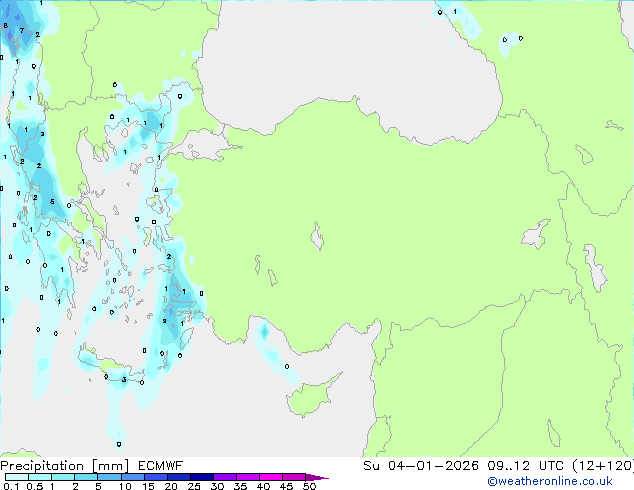The width and height of the screenshot is (634, 490).
Task: Choose the 10–15 mm blue legend swatch
Action: point(135,477)
